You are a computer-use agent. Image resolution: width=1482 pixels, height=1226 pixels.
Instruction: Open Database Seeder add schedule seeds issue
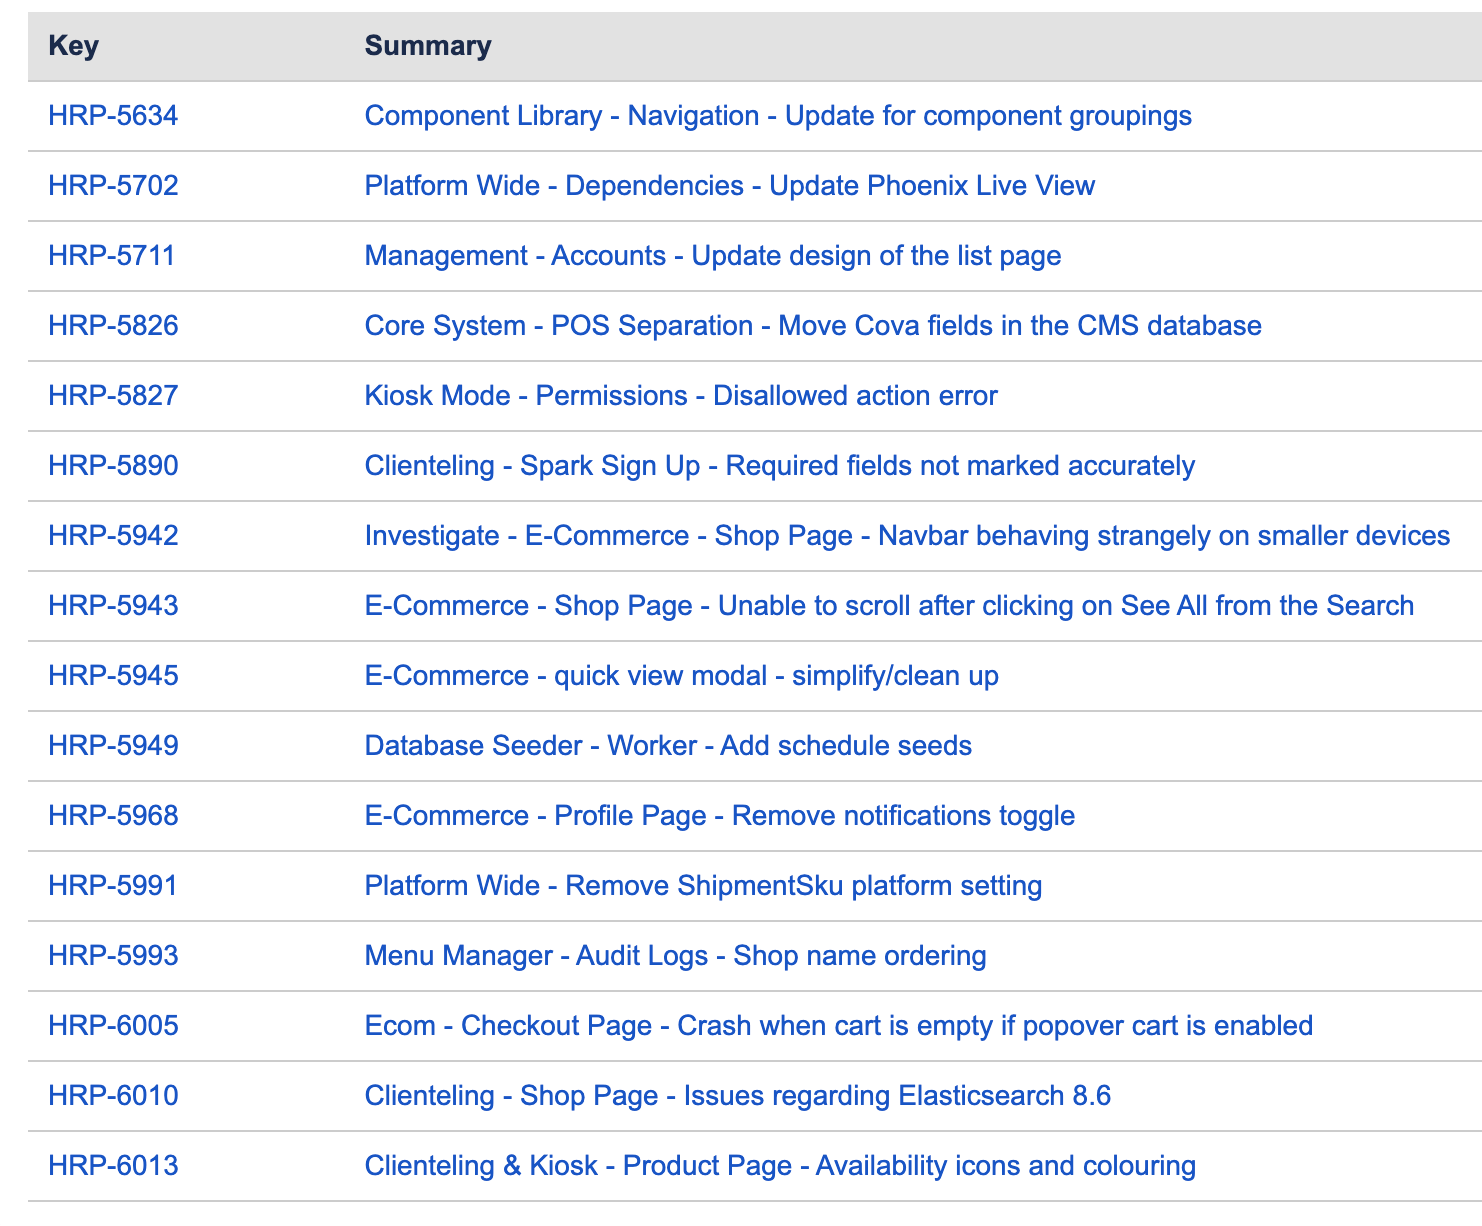(667, 746)
